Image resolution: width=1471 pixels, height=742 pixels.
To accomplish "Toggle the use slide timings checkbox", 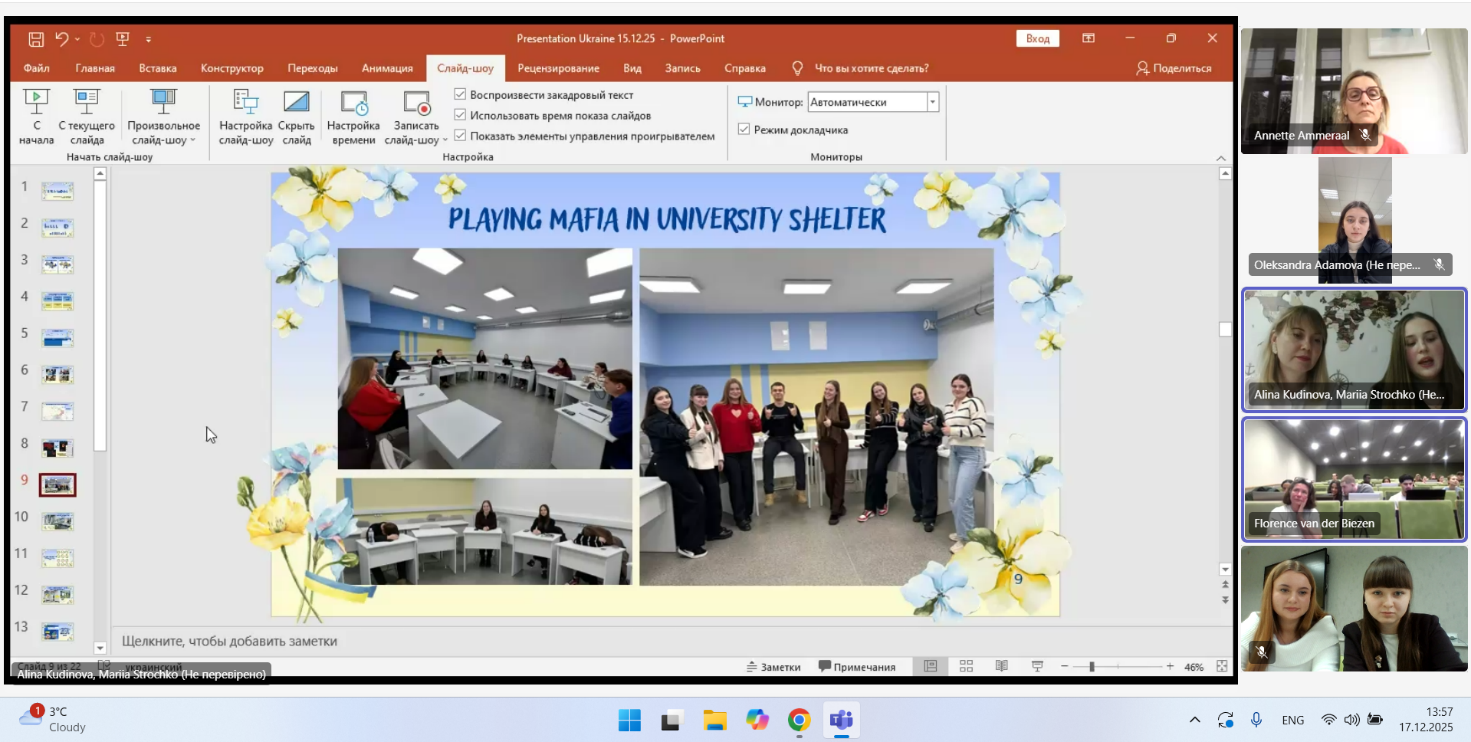I will point(460,115).
